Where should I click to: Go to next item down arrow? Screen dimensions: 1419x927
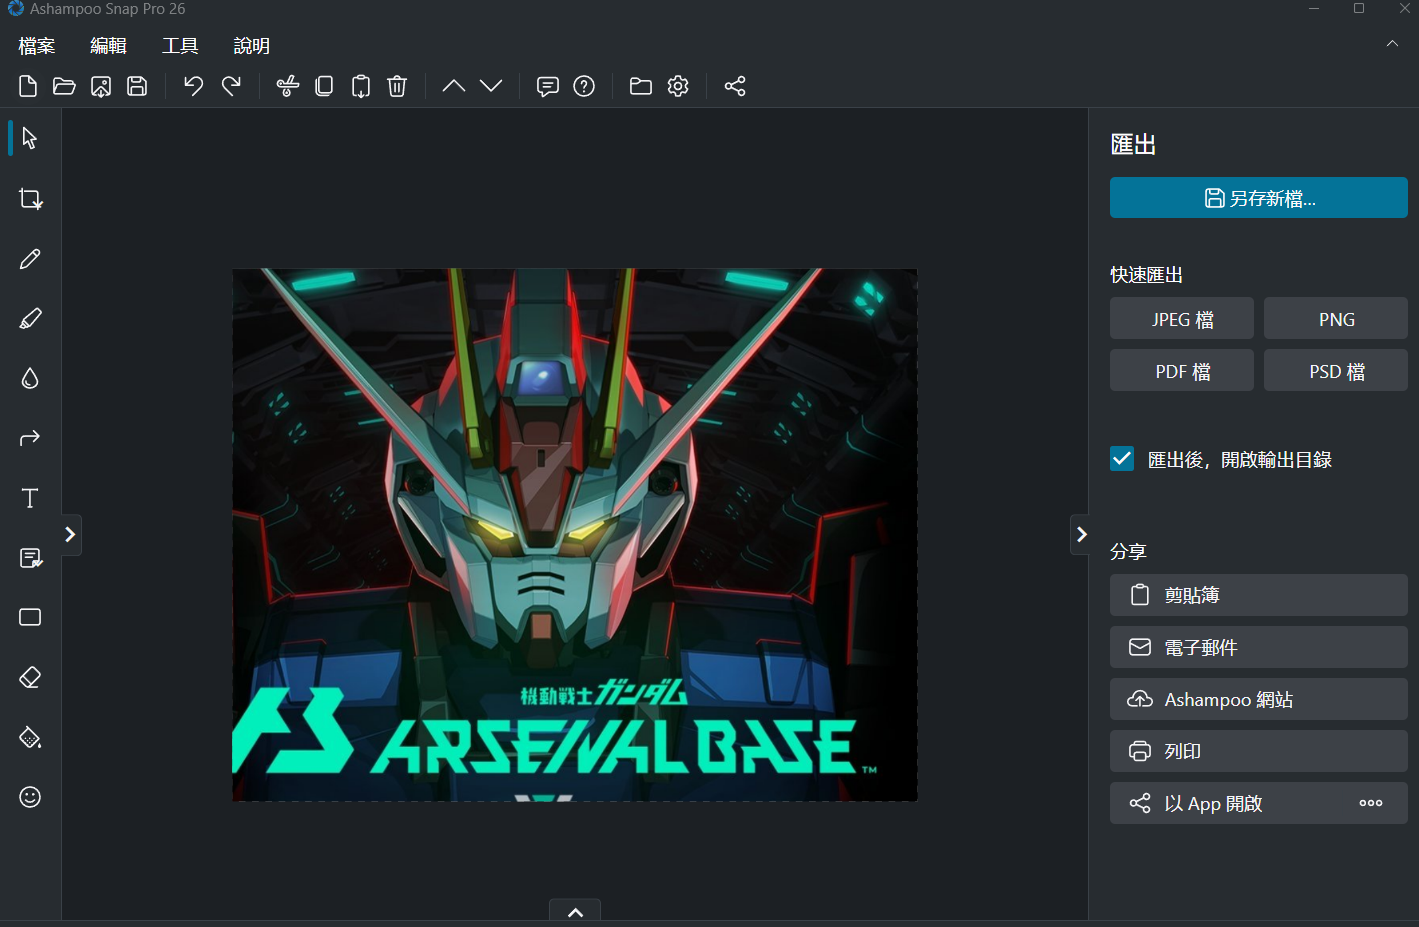(x=491, y=86)
